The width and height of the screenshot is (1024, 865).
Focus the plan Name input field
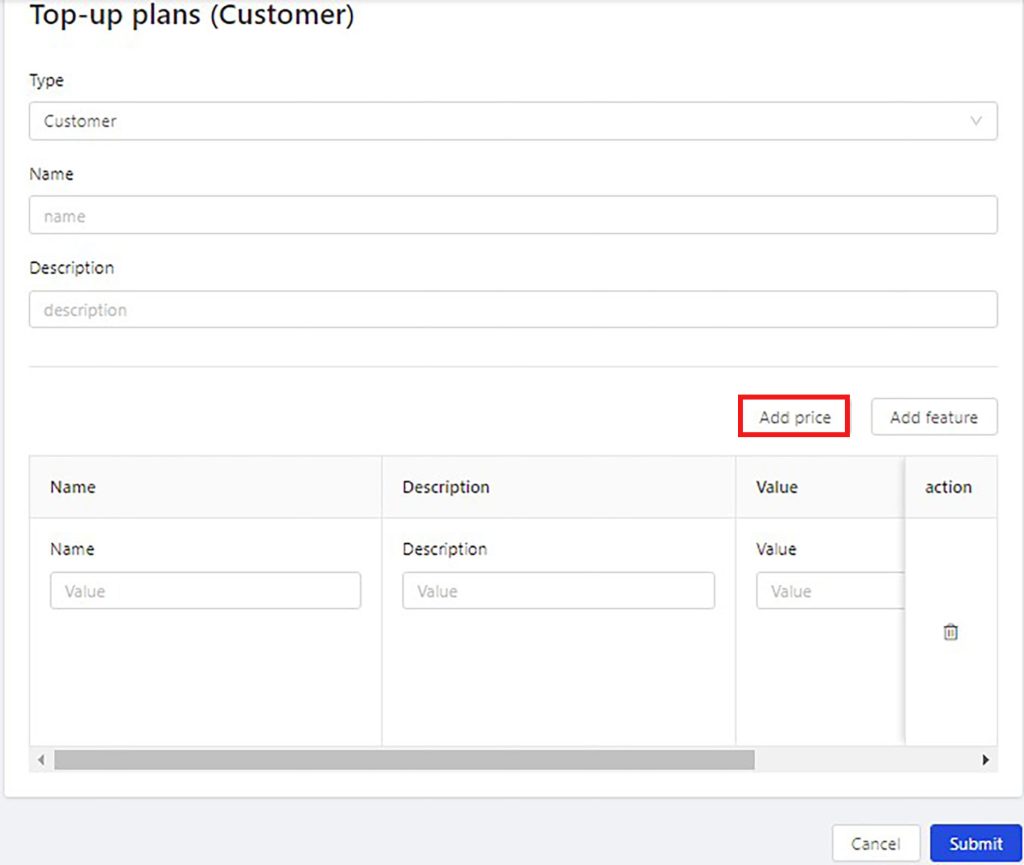click(513, 215)
